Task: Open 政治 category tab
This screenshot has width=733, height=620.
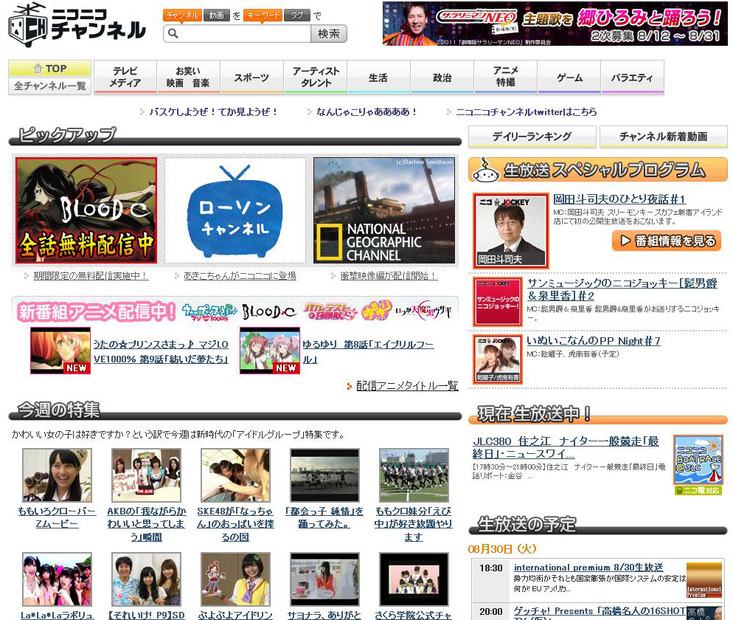Action: click(x=442, y=77)
